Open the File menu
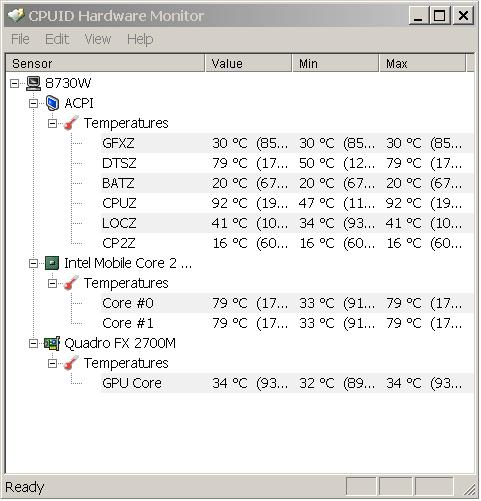 tap(20, 39)
